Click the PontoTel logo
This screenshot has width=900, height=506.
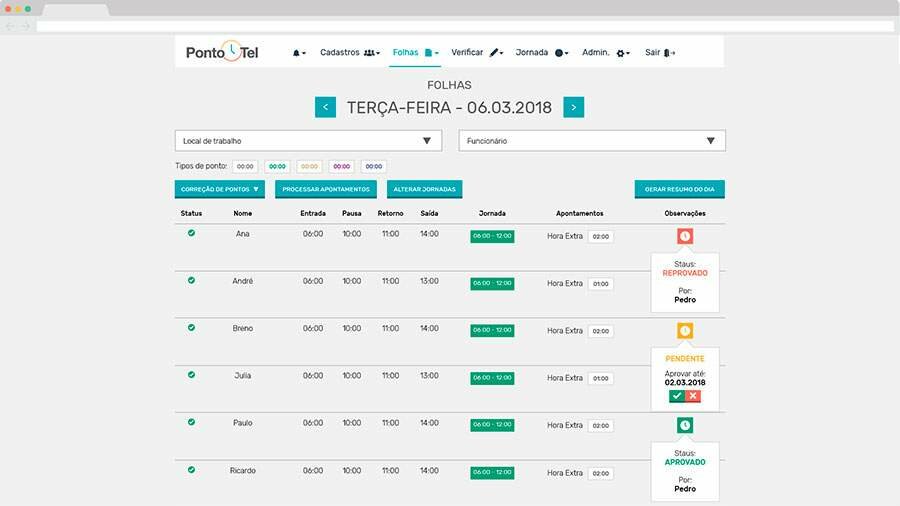(x=222, y=52)
